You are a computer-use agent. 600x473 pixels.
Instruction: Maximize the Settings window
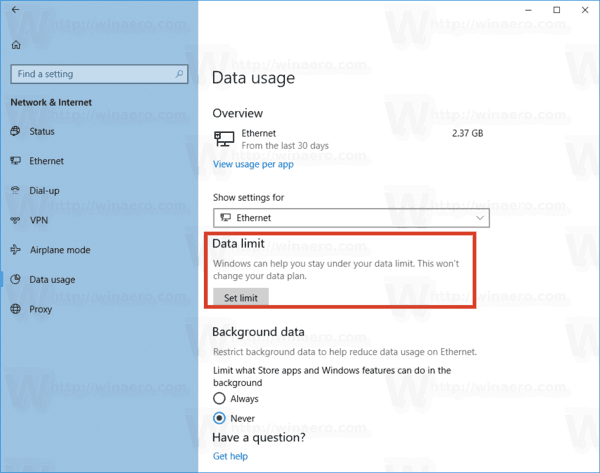point(557,10)
